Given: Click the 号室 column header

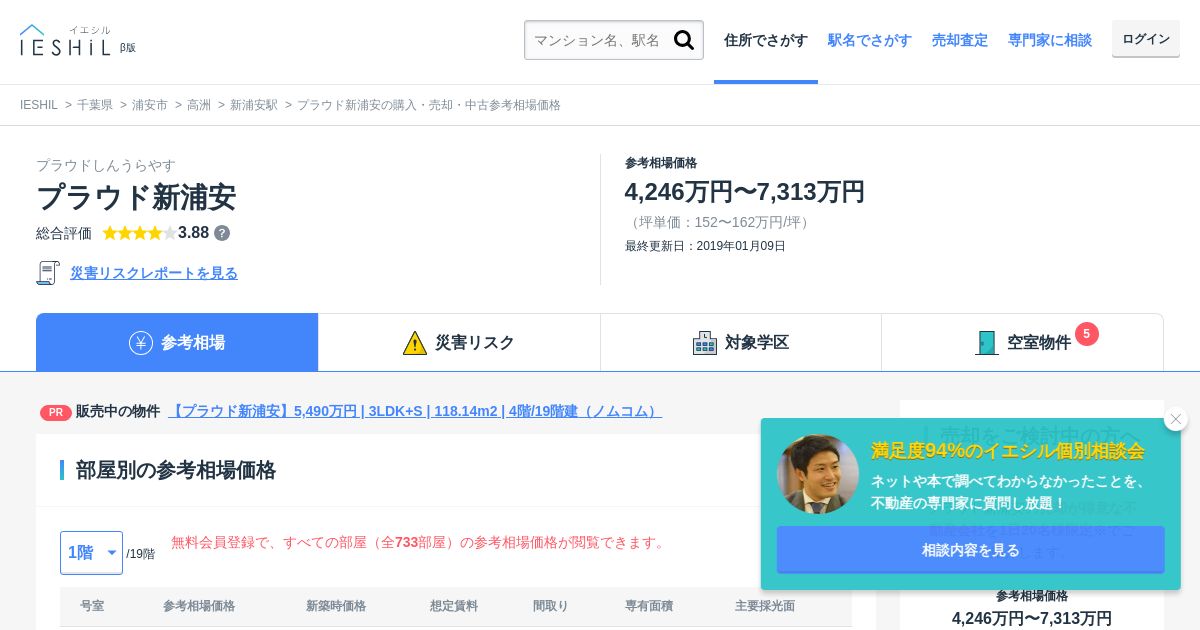Looking at the screenshot, I should click(92, 606).
